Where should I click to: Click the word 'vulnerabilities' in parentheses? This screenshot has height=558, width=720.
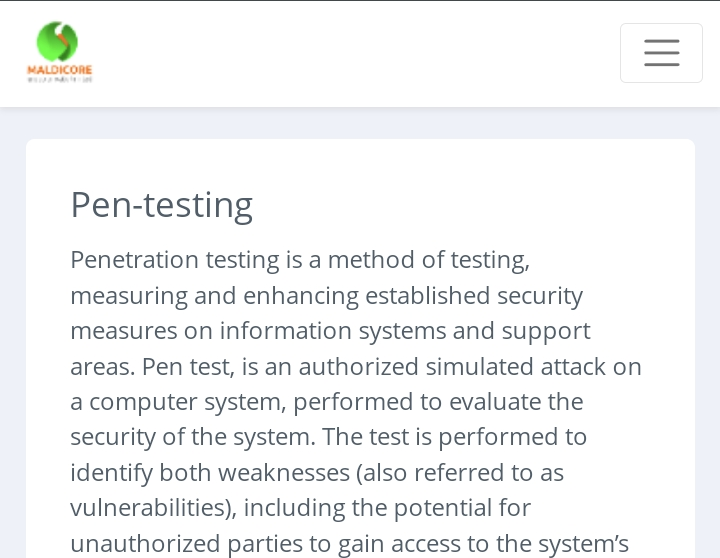pos(149,508)
